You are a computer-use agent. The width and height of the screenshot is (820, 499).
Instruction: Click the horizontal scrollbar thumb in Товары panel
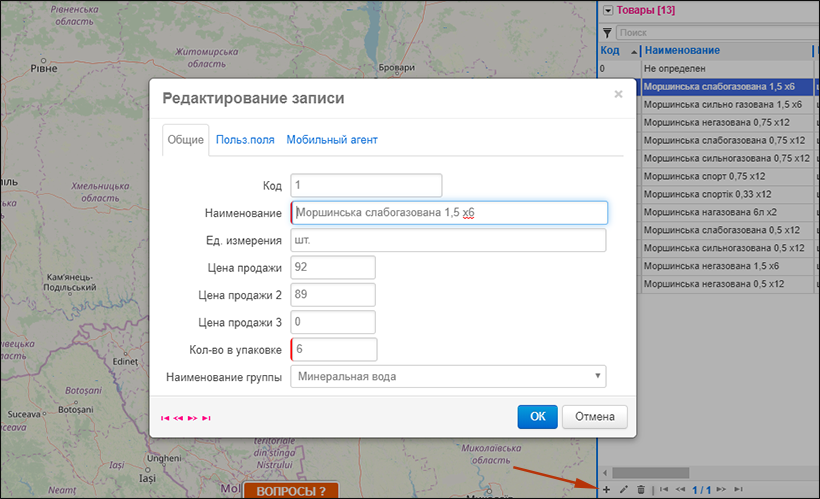pos(651,473)
